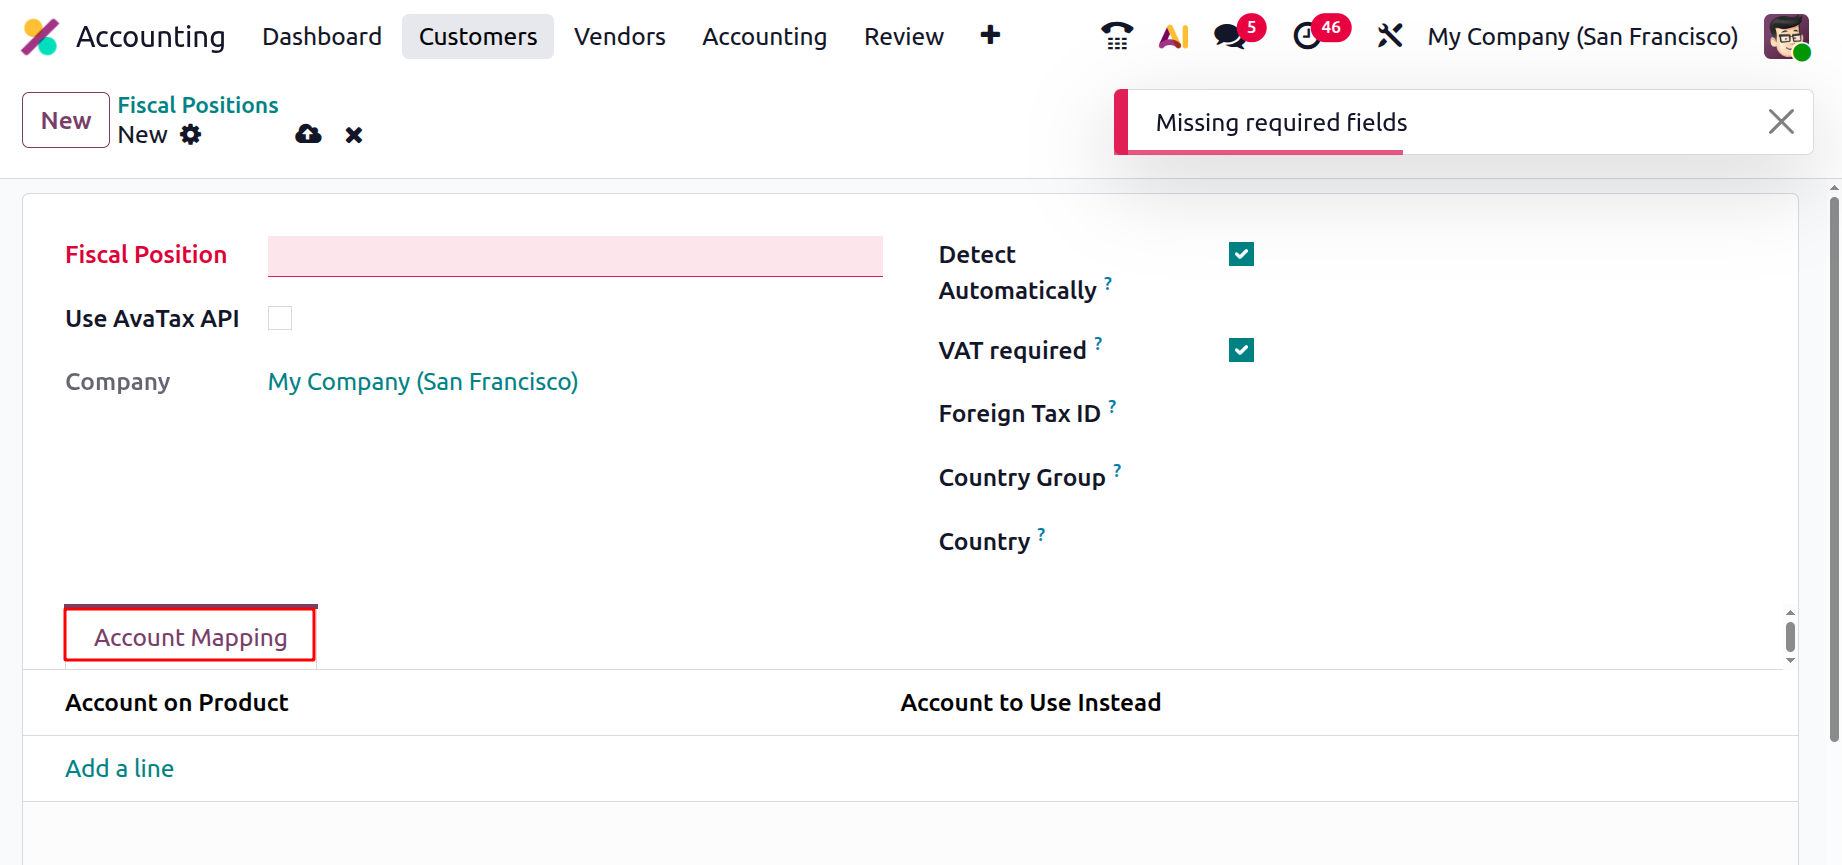Click the gear actions icon beside New
This screenshot has height=865, width=1842.
[191, 135]
